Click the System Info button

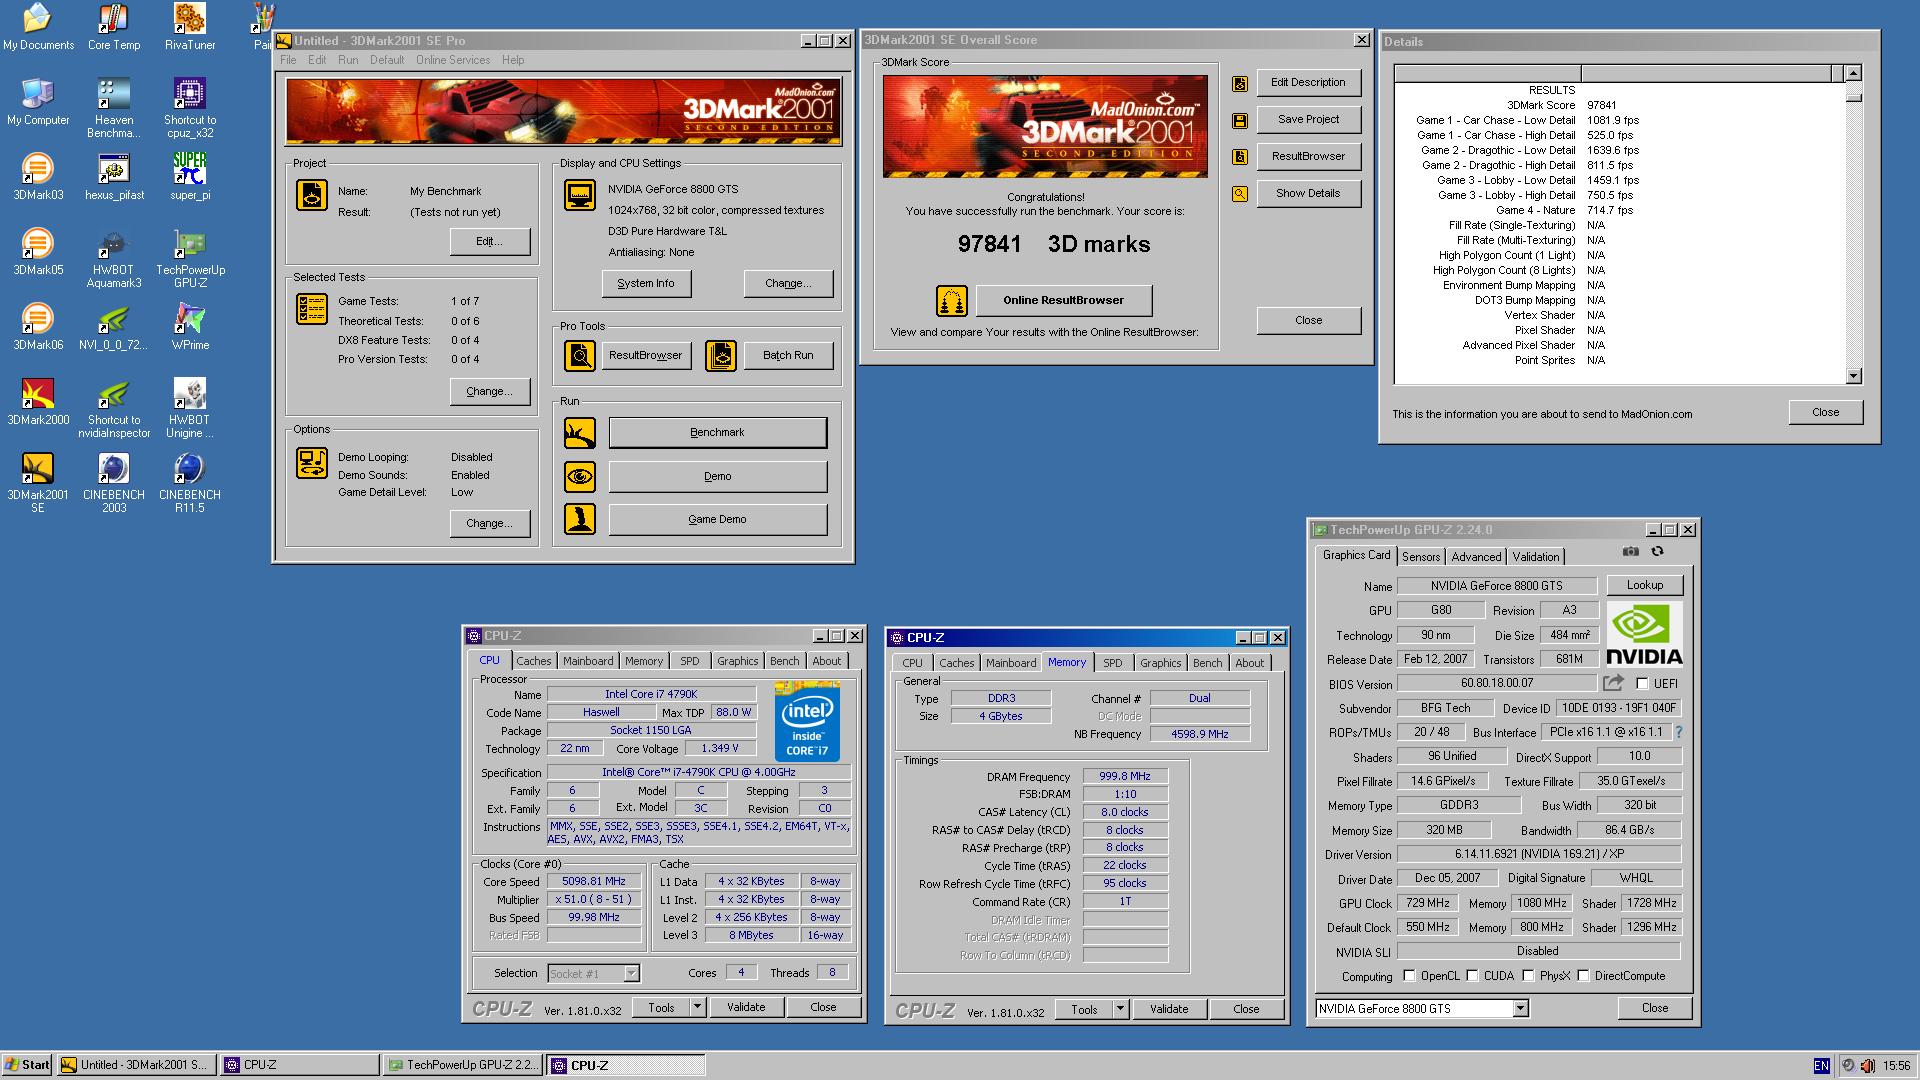[646, 283]
